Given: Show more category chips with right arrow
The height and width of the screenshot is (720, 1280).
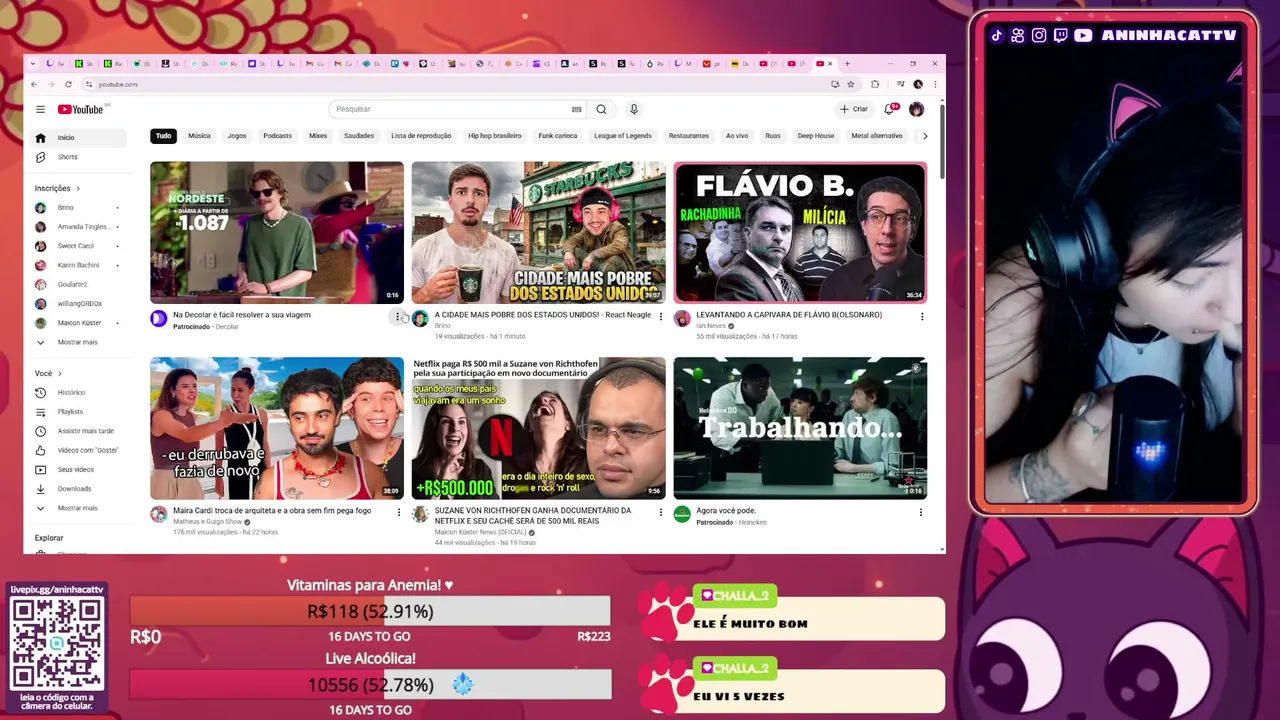Looking at the screenshot, I should 925,136.
